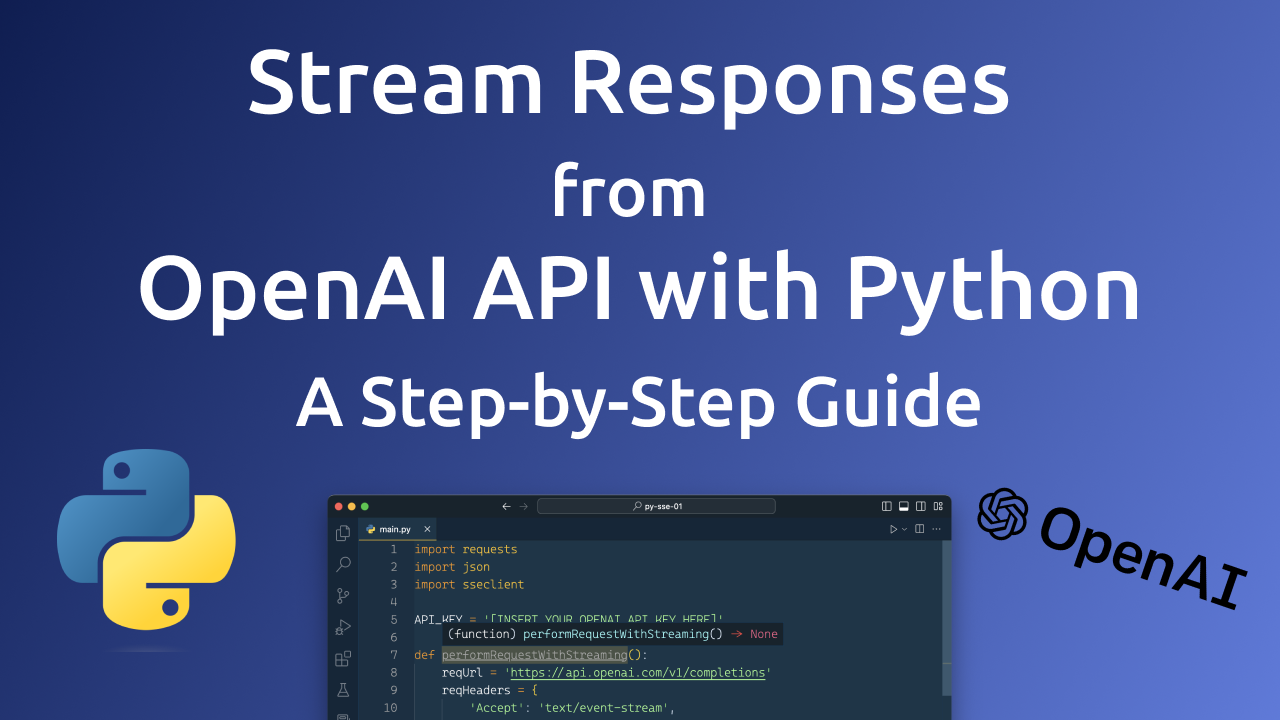
Task: Click the red macOS close button
Action: click(338, 507)
